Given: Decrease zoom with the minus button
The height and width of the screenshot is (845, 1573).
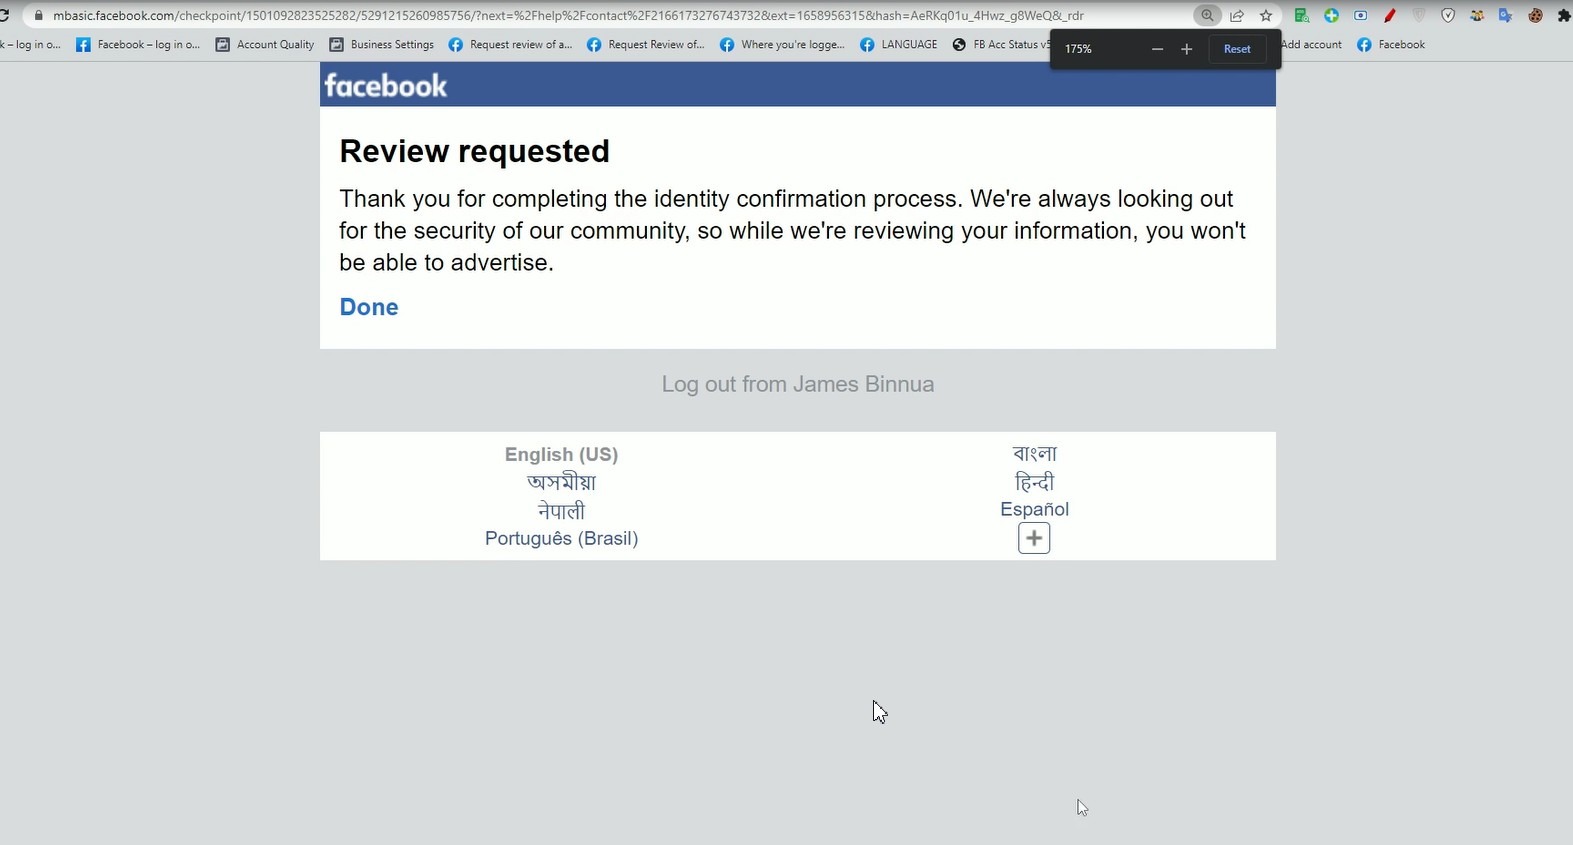Looking at the screenshot, I should pyautogui.click(x=1157, y=49).
